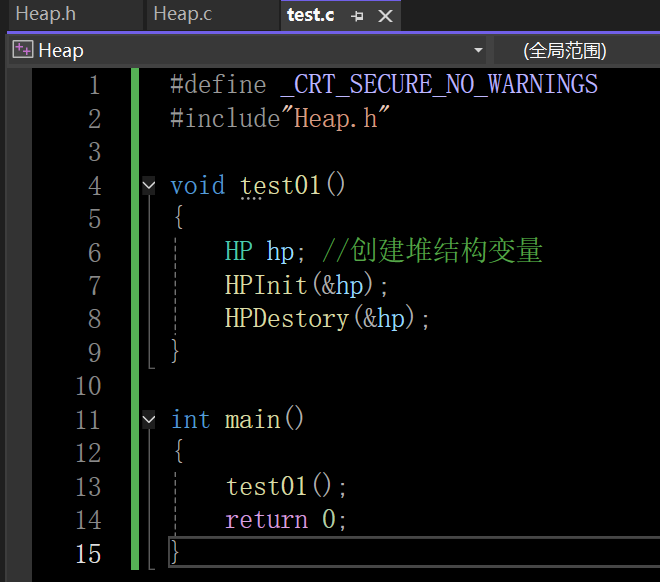
Task: Click line number 10 in the gutter
Action: tap(88, 385)
